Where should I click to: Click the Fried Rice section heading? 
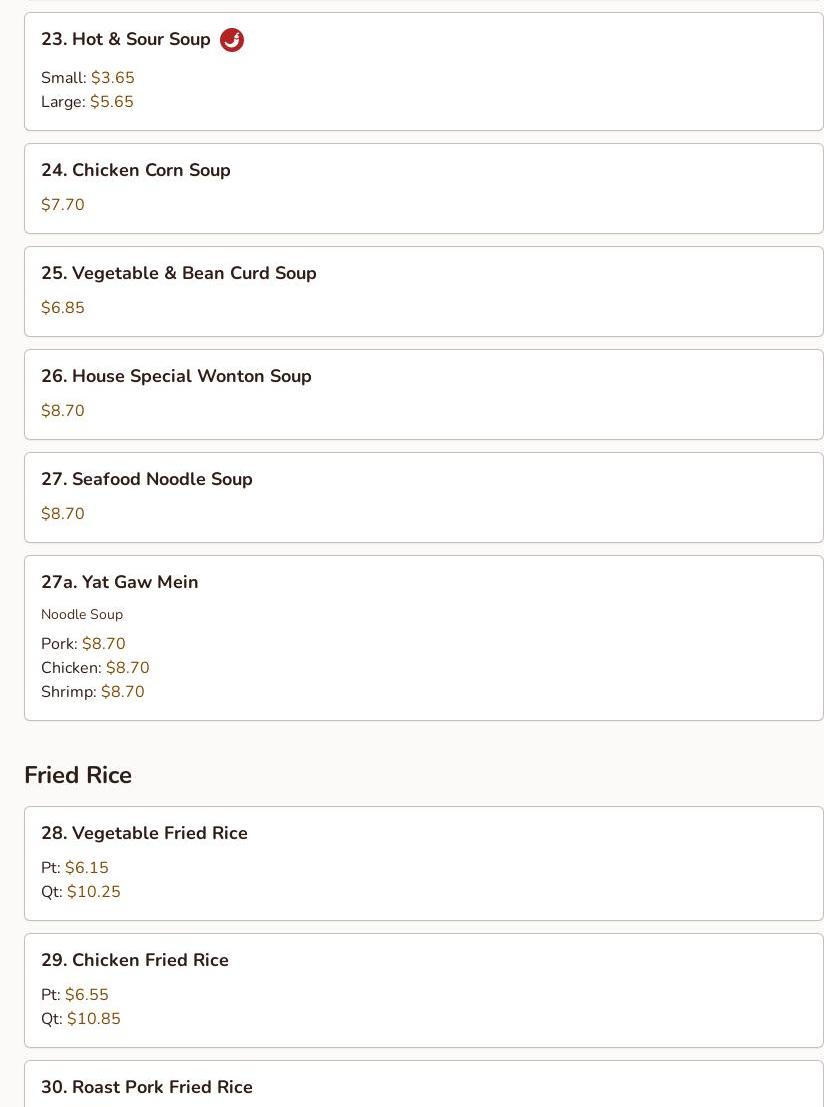tap(78, 775)
